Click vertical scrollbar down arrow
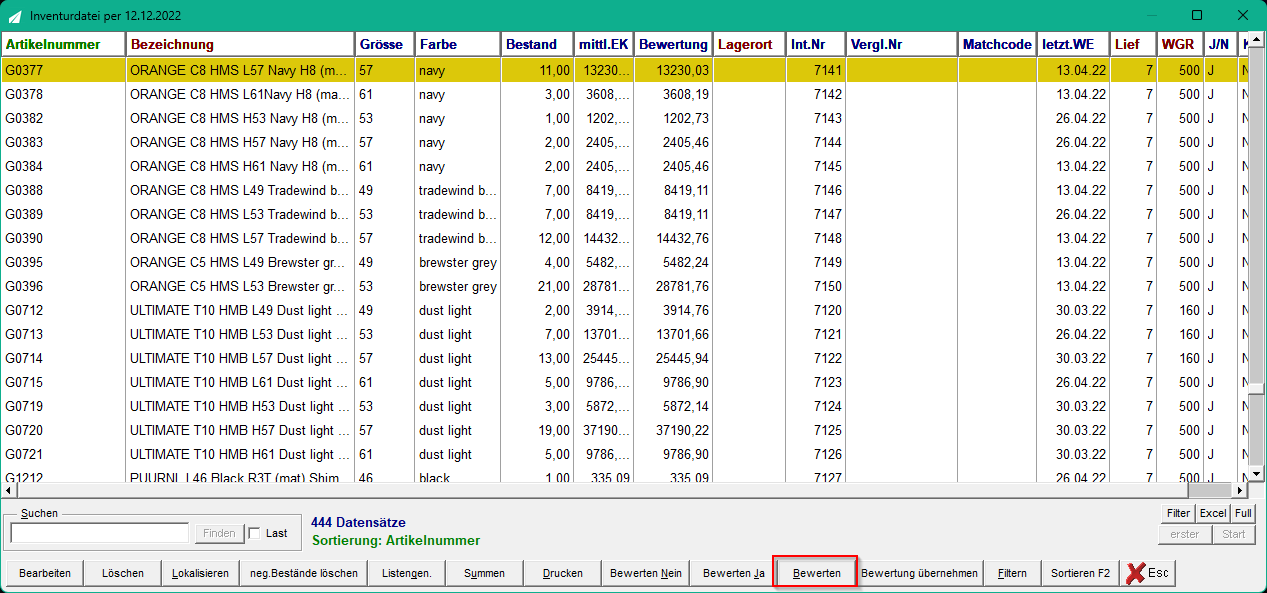 [1257, 473]
